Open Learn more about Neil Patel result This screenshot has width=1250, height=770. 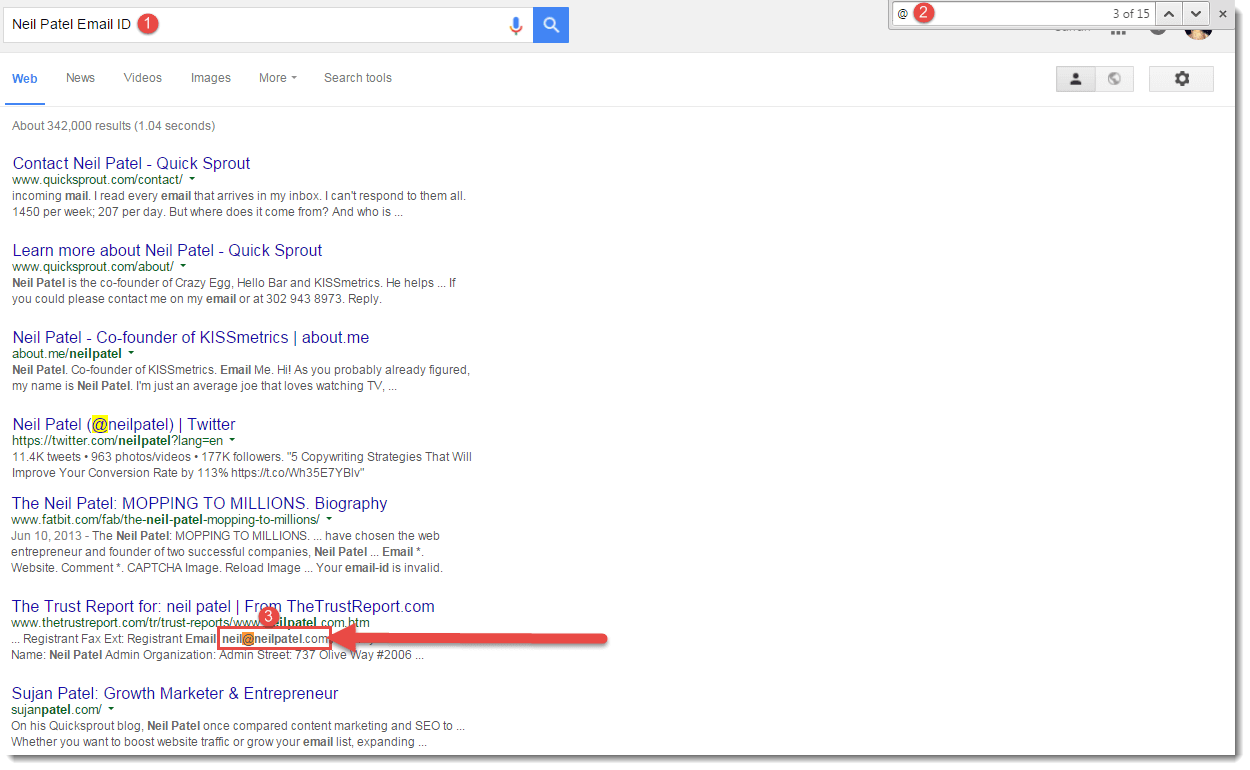(x=167, y=250)
